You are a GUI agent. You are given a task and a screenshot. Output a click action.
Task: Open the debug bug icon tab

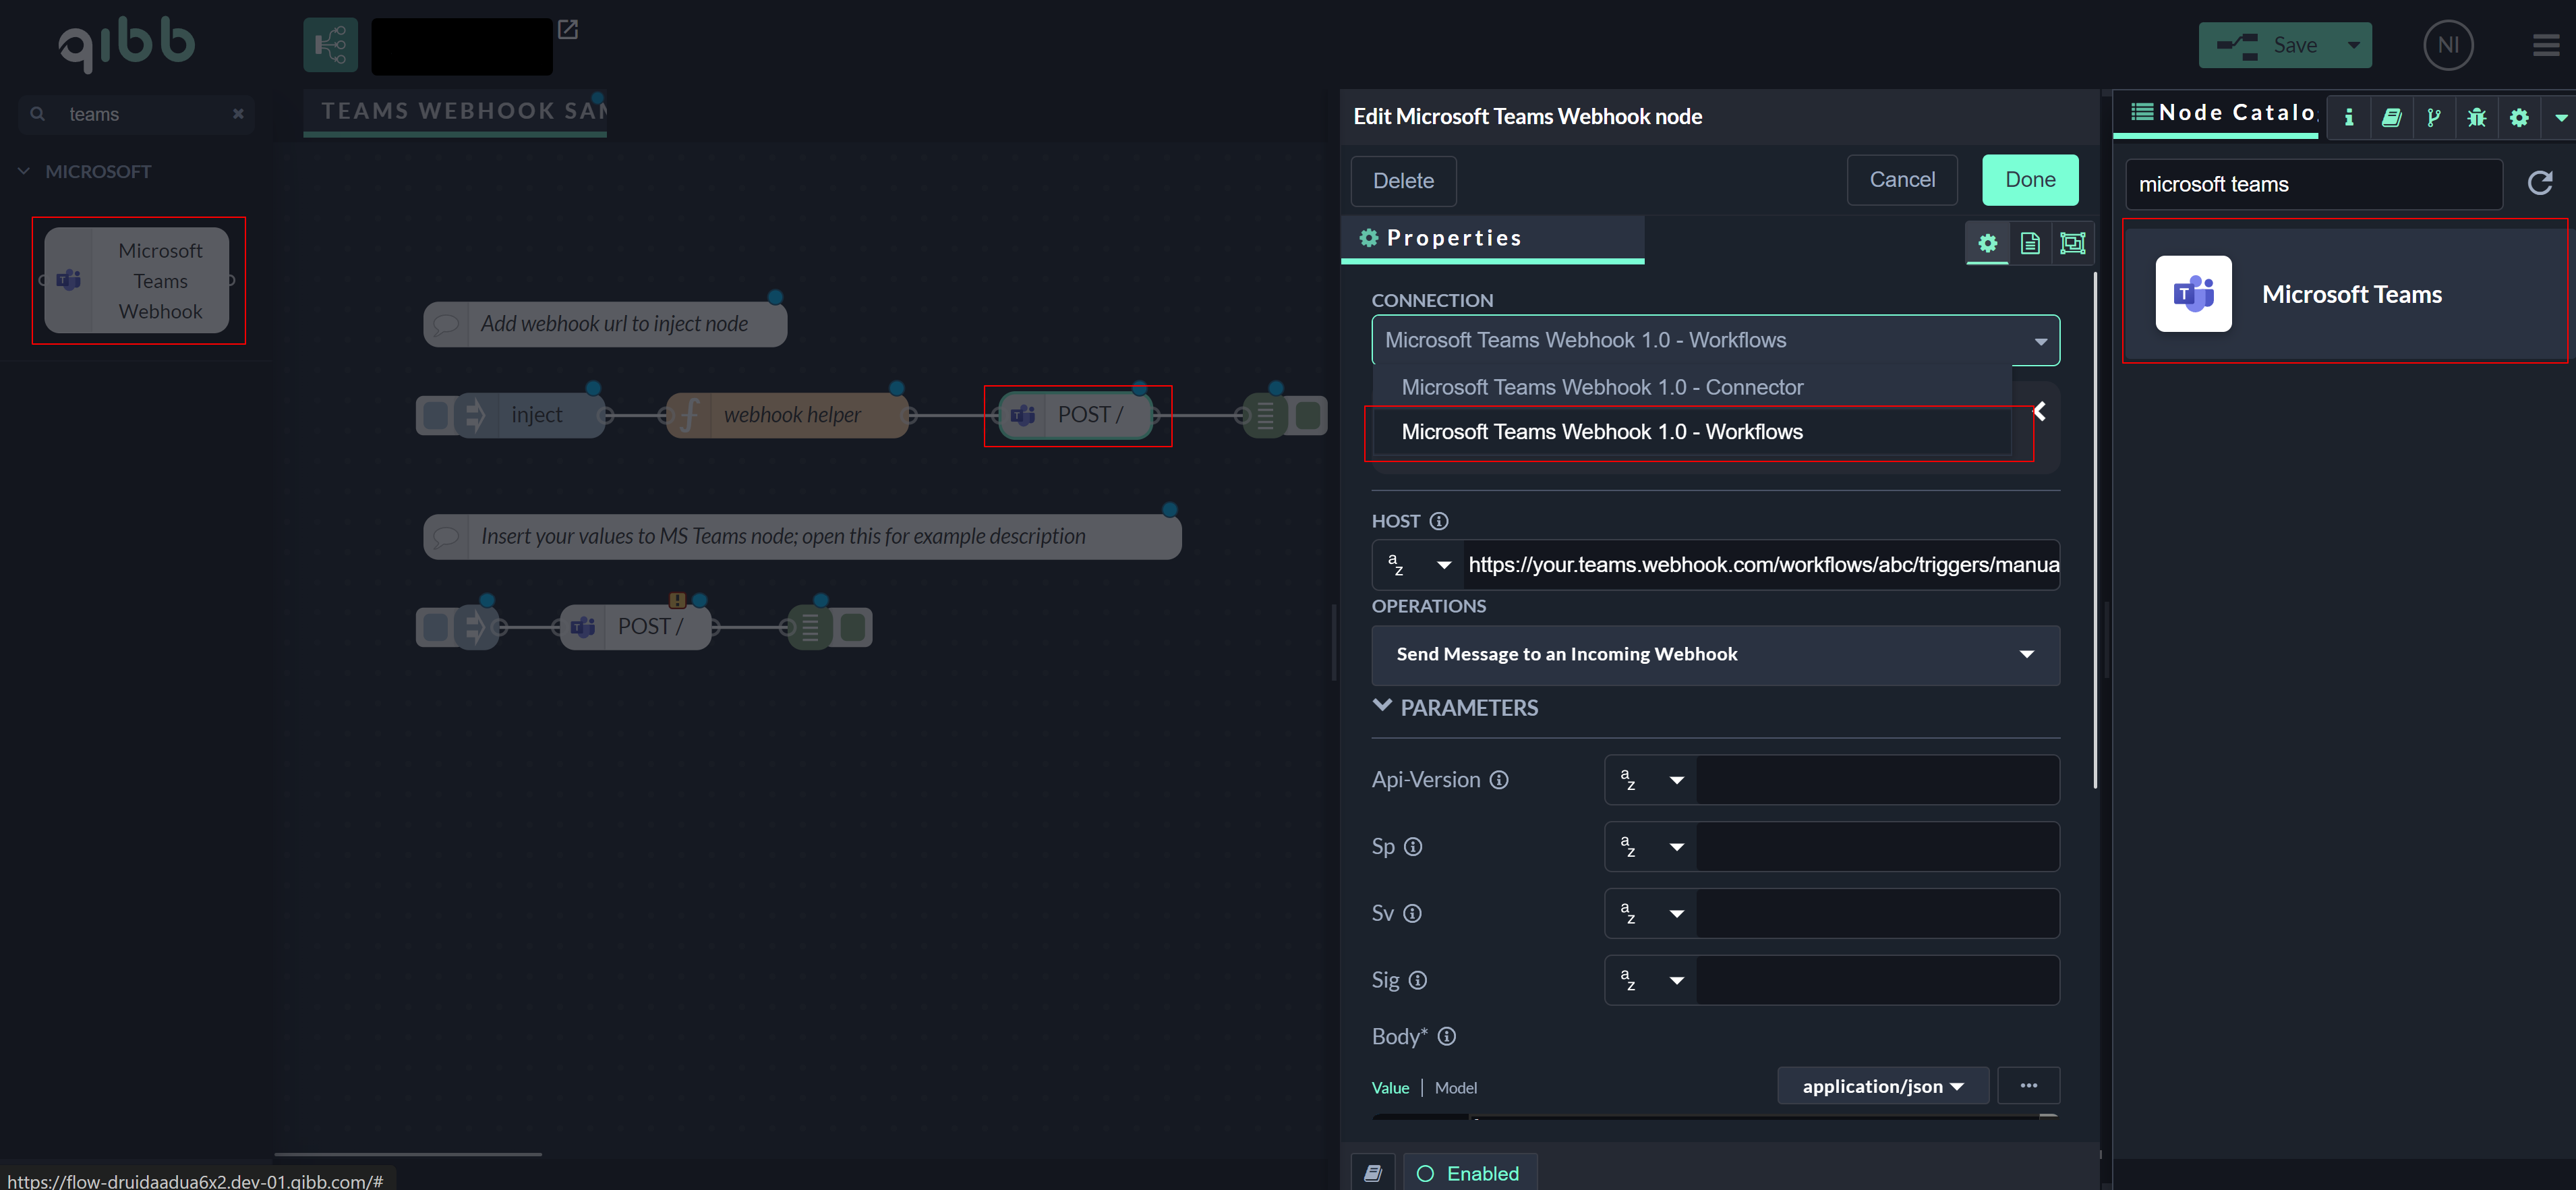(2476, 118)
